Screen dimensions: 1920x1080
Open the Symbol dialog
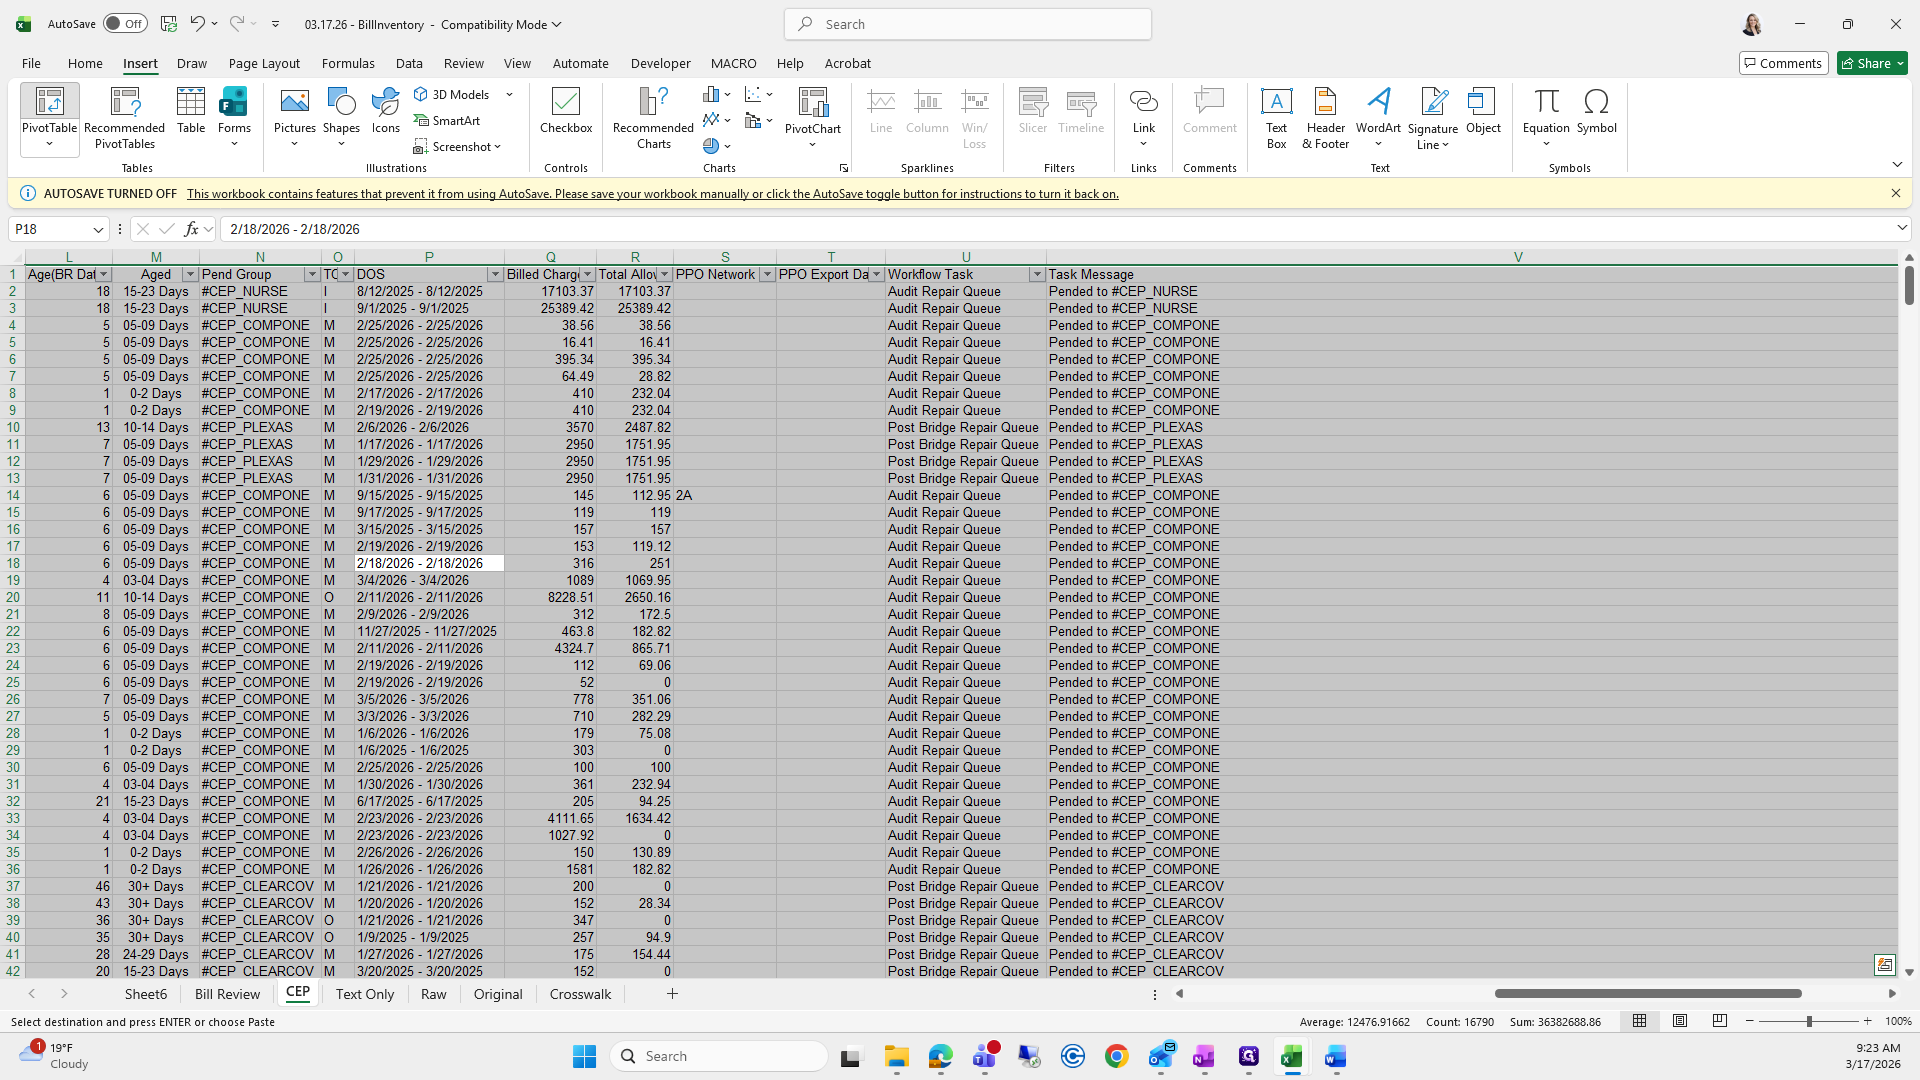pos(1596,110)
